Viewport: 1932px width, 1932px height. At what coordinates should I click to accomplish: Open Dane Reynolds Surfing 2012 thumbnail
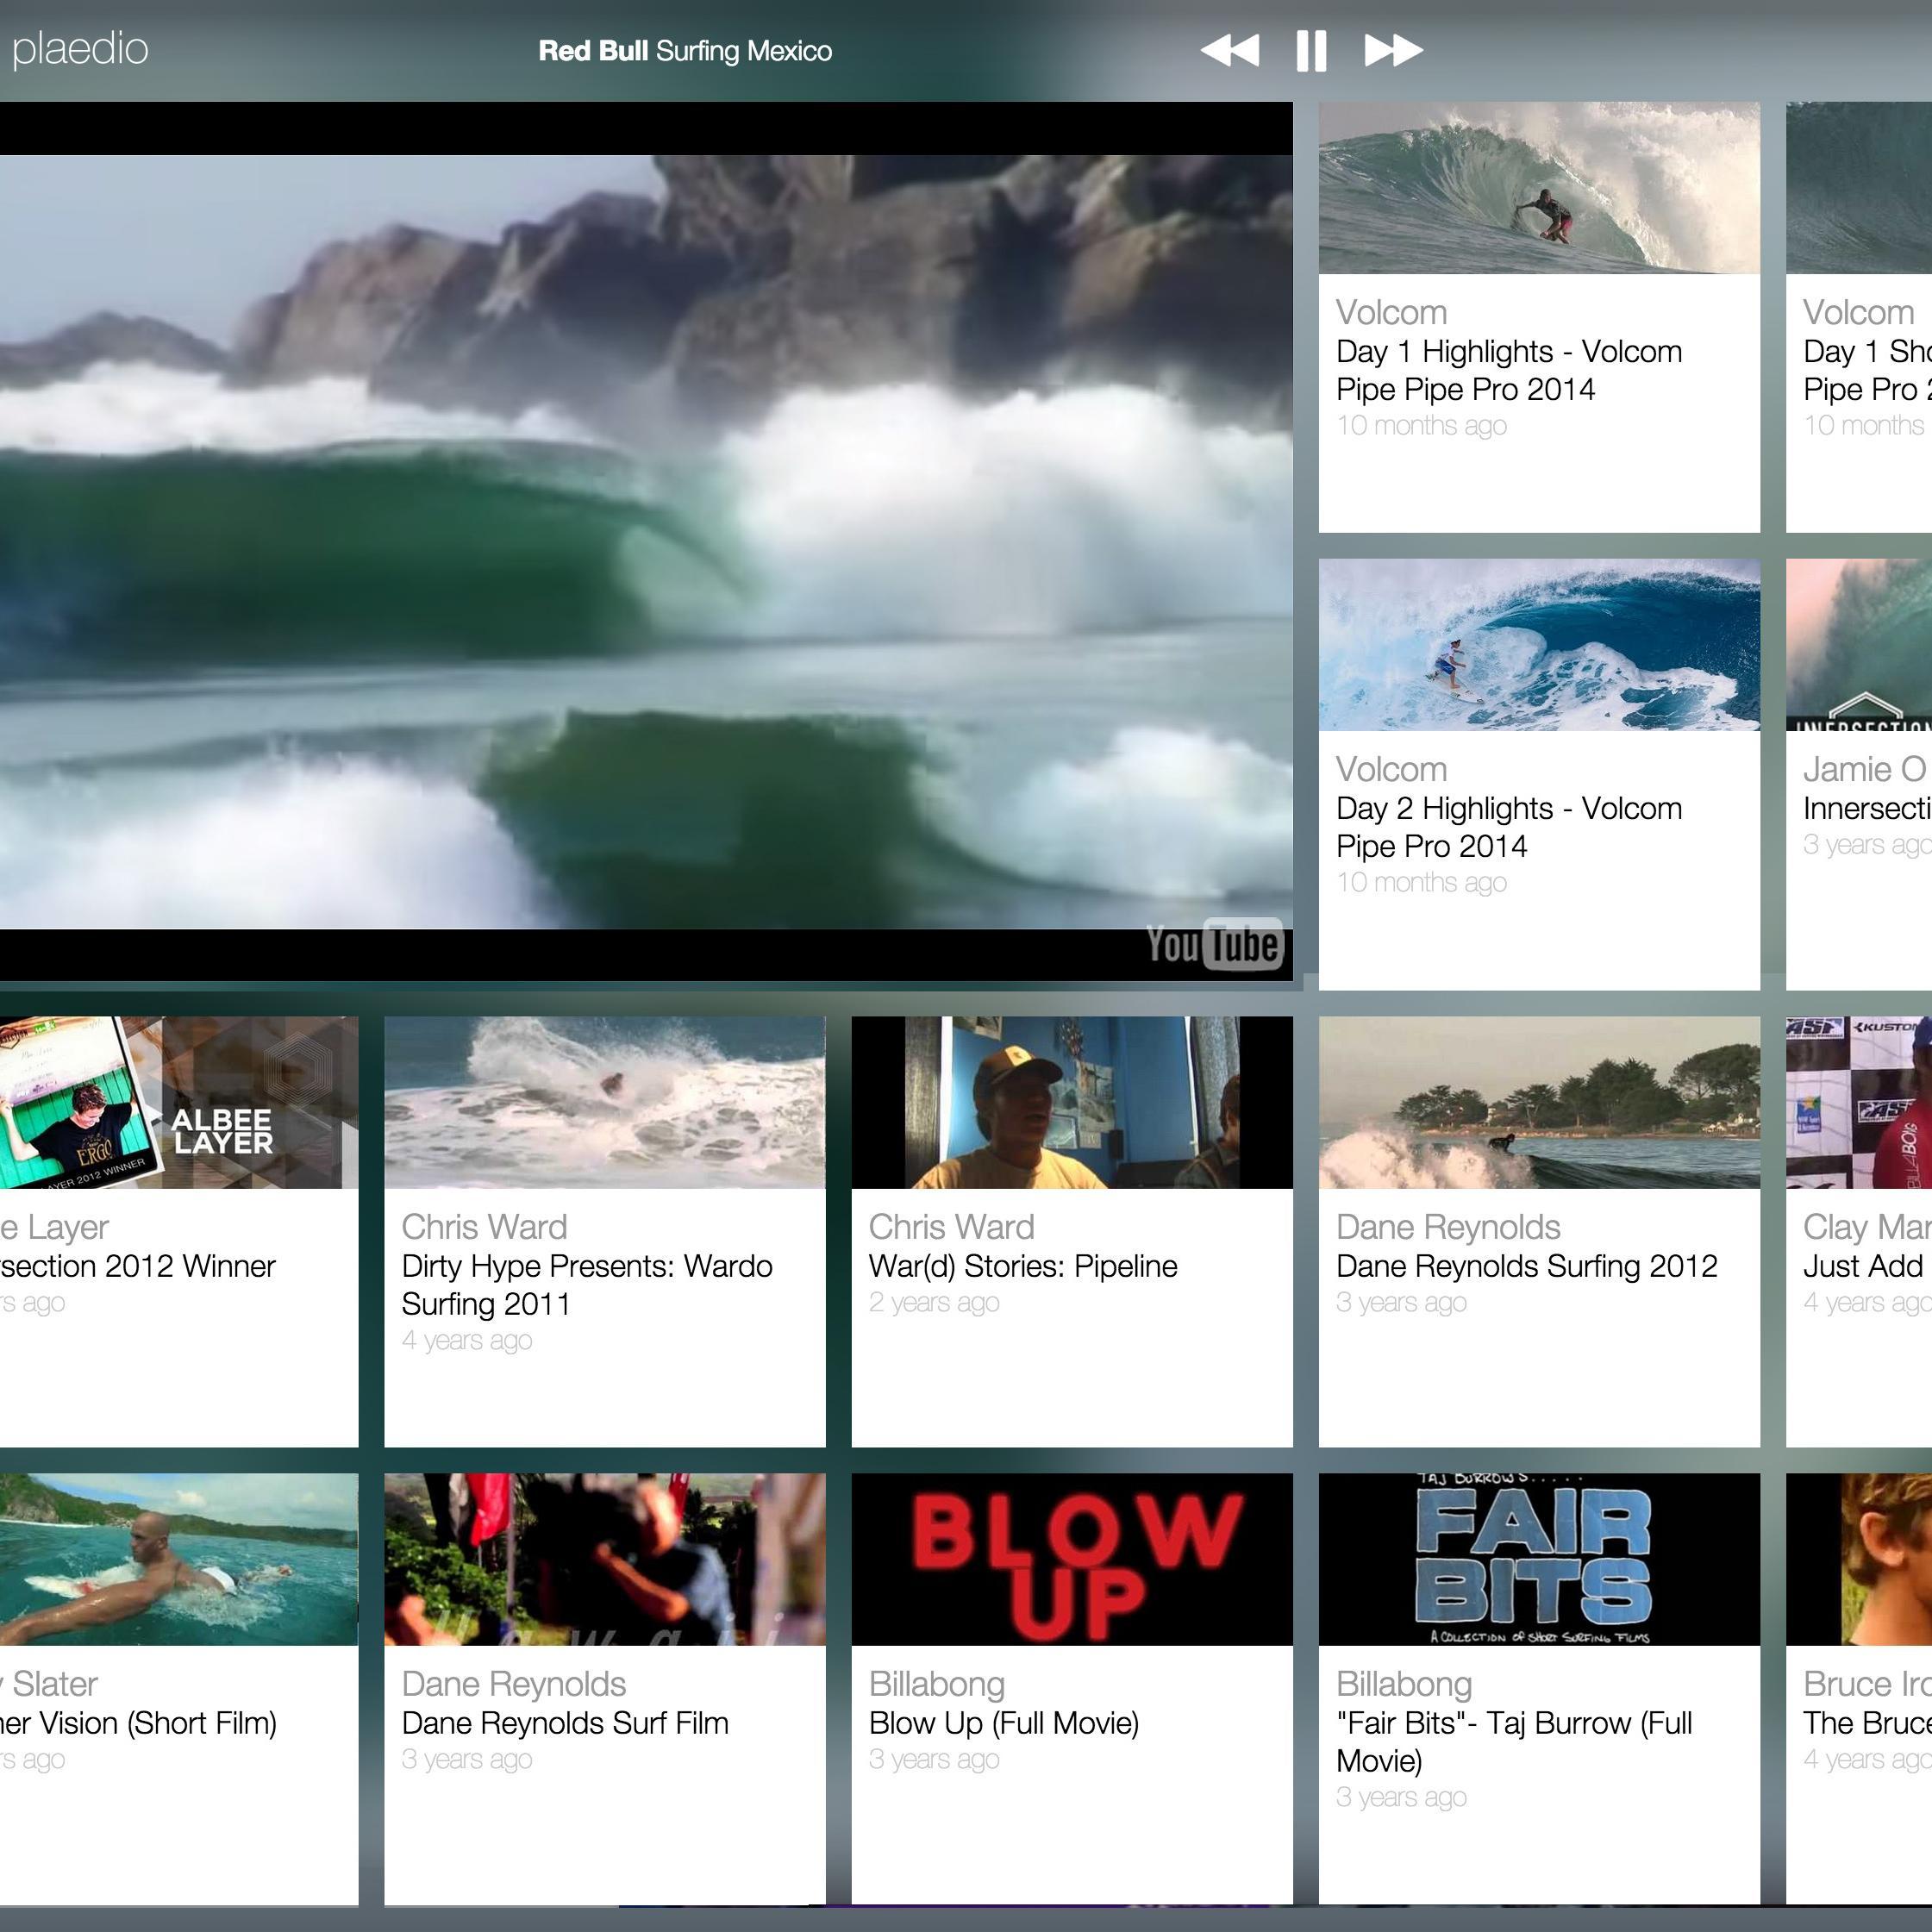coord(1539,1103)
